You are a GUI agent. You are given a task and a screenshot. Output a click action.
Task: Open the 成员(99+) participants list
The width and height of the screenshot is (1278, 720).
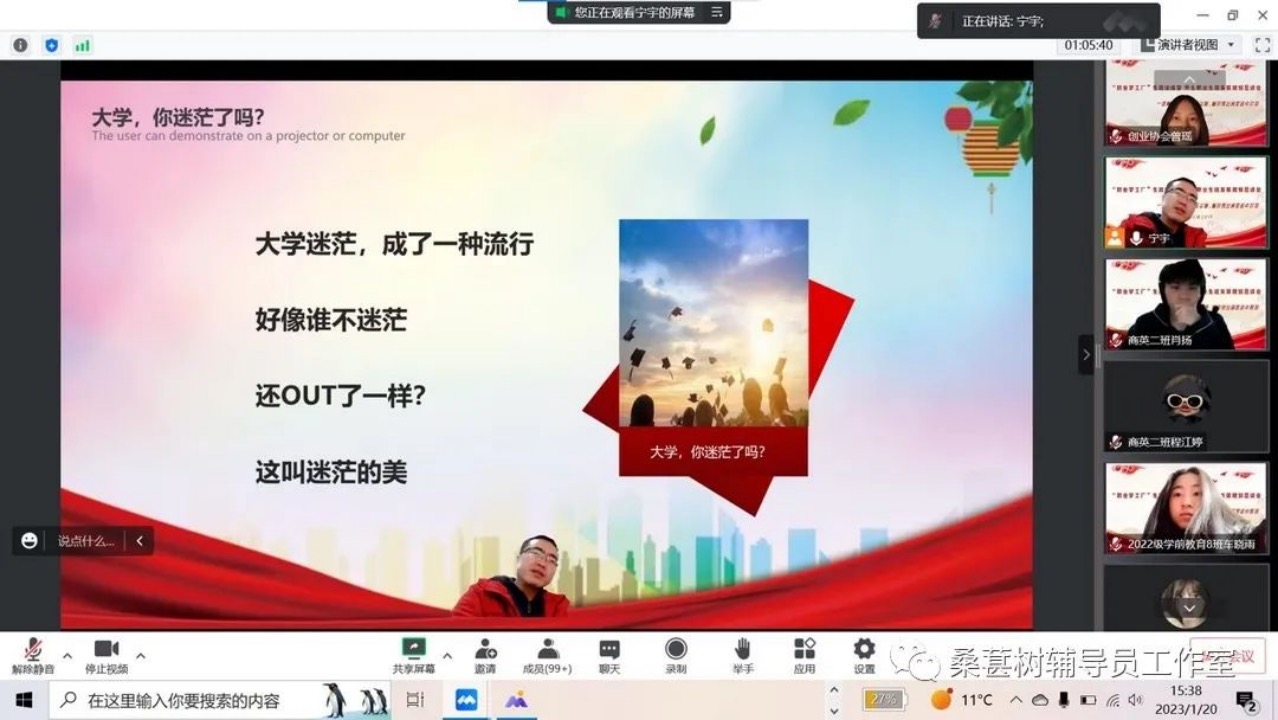tap(547, 655)
